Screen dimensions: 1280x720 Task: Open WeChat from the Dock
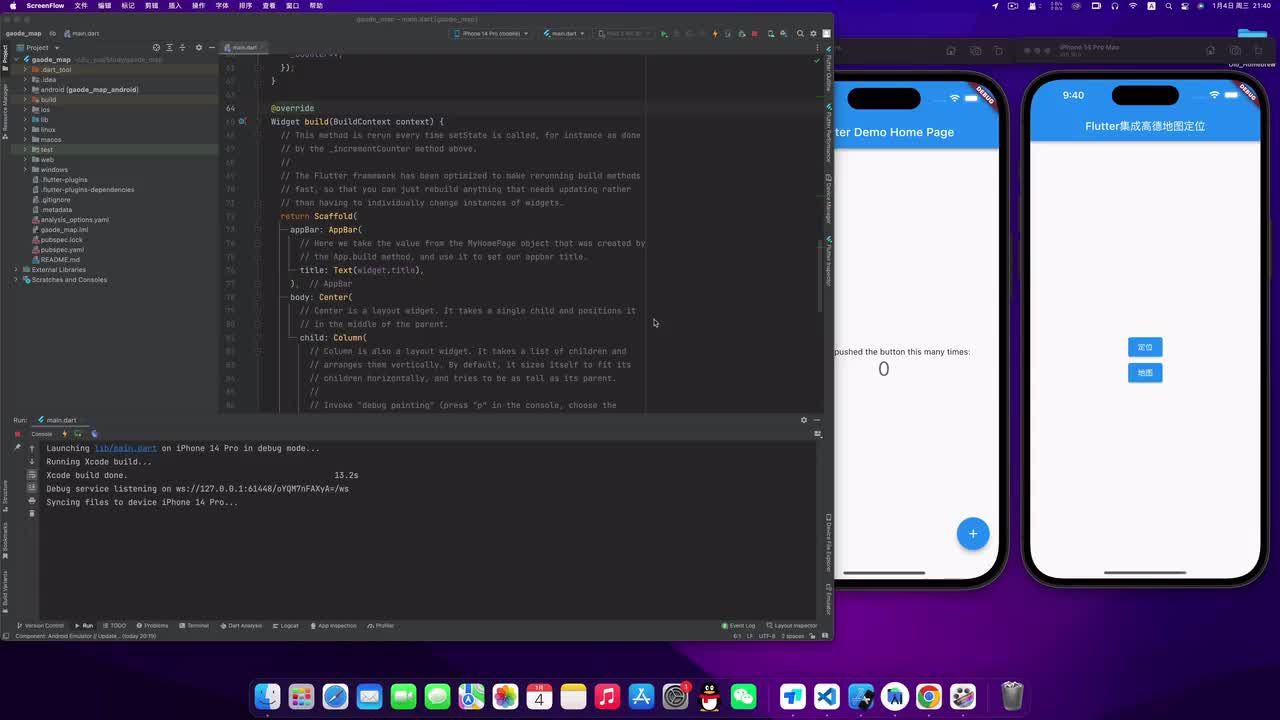click(x=743, y=696)
